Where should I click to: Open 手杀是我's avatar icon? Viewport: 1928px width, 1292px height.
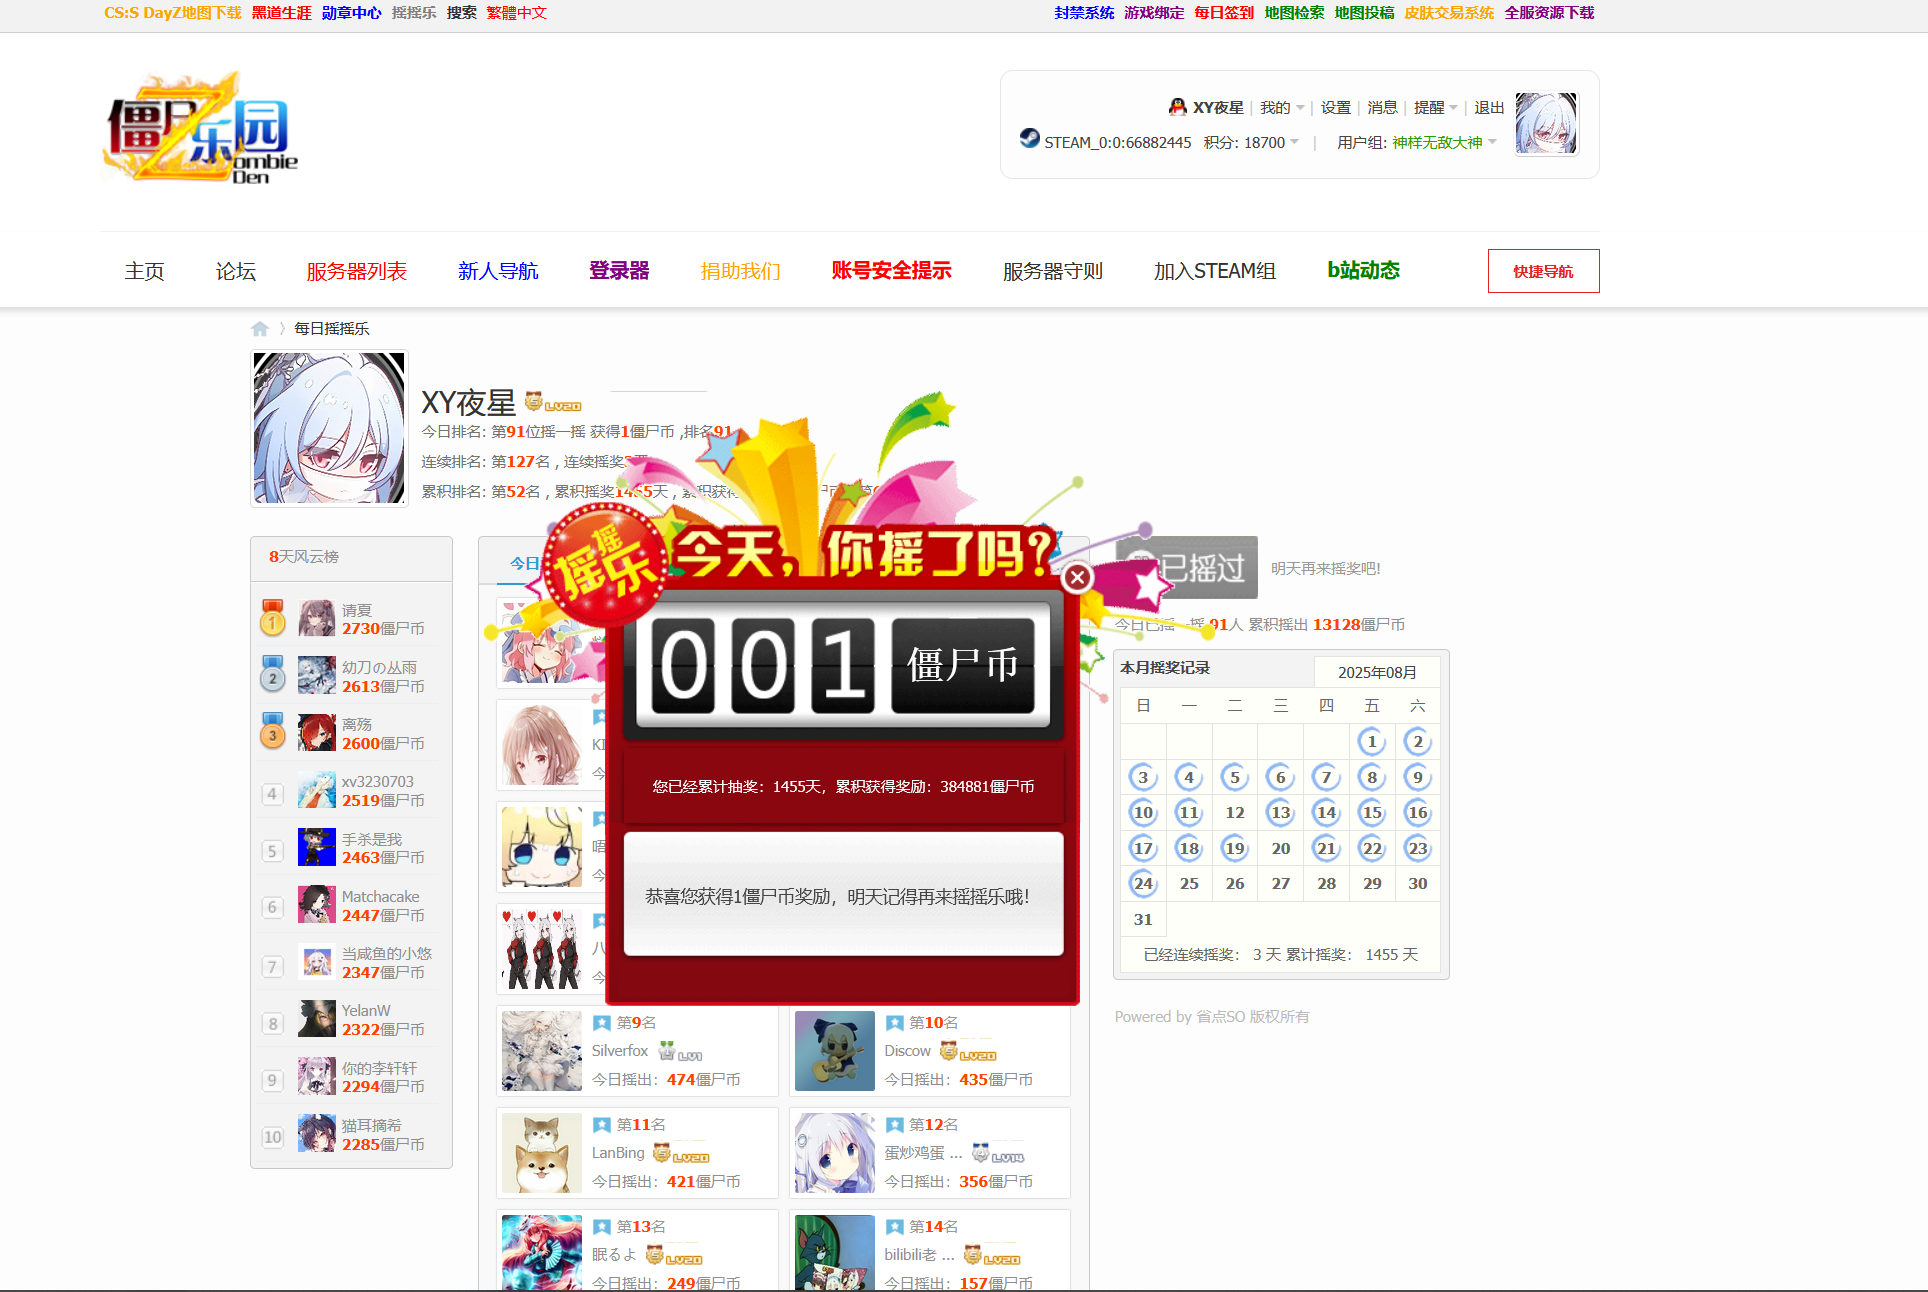click(317, 847)
